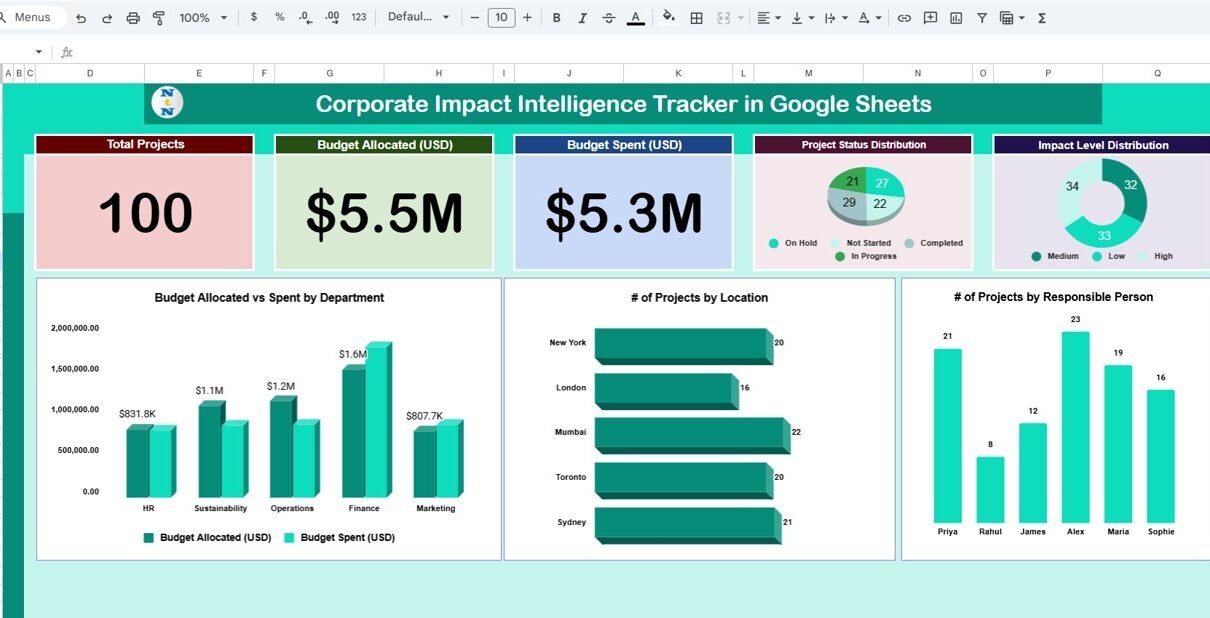The height and width of the screenshot is (618, 1210).
Task: Open the horizontal align dropdown
Action: pyautogui.click(x=768, y=18)
